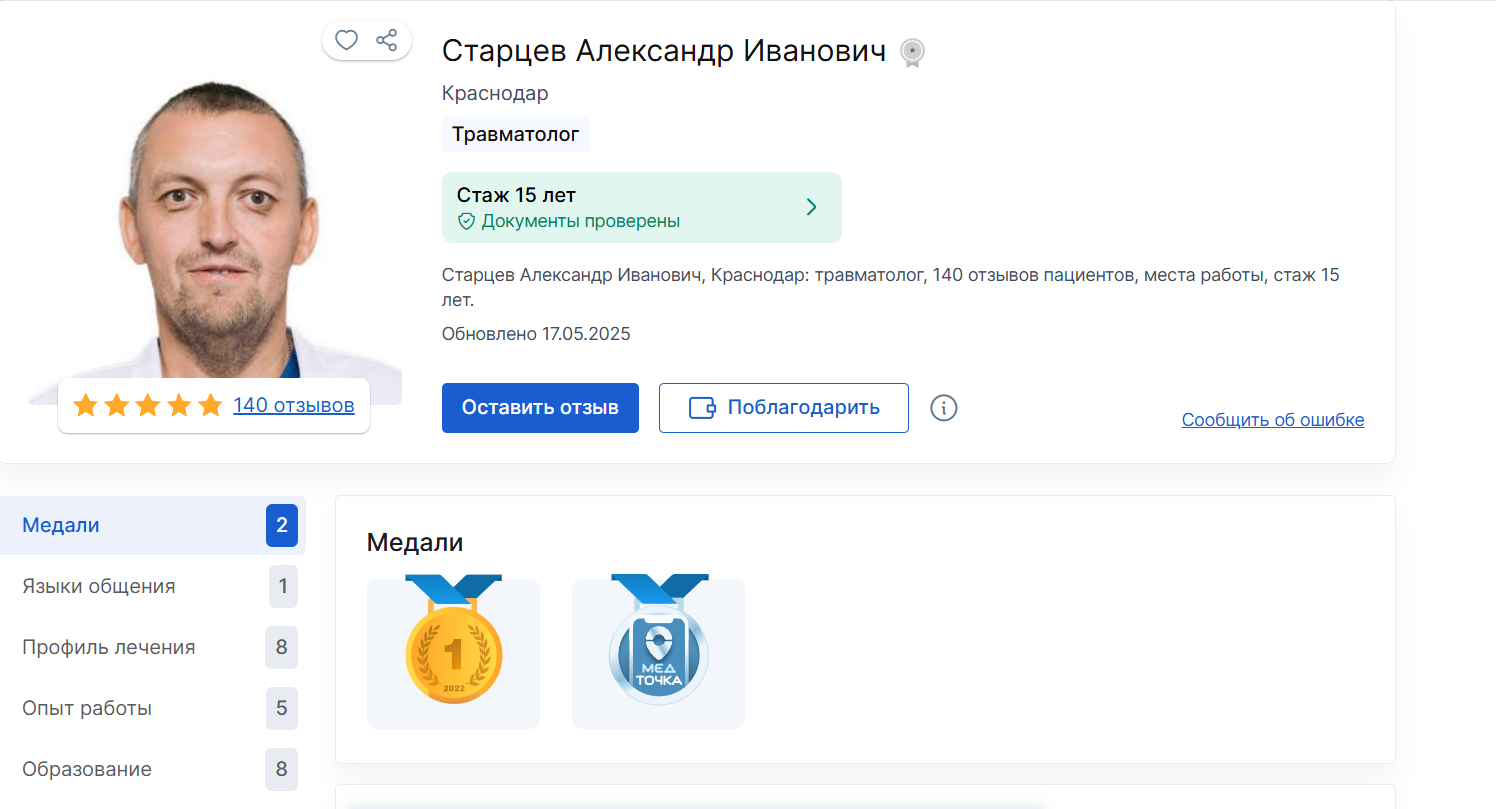Viewport: 1496px width, 809px height.
Task: Open reviews via 140 отзывов link
Action: point(294,405)
